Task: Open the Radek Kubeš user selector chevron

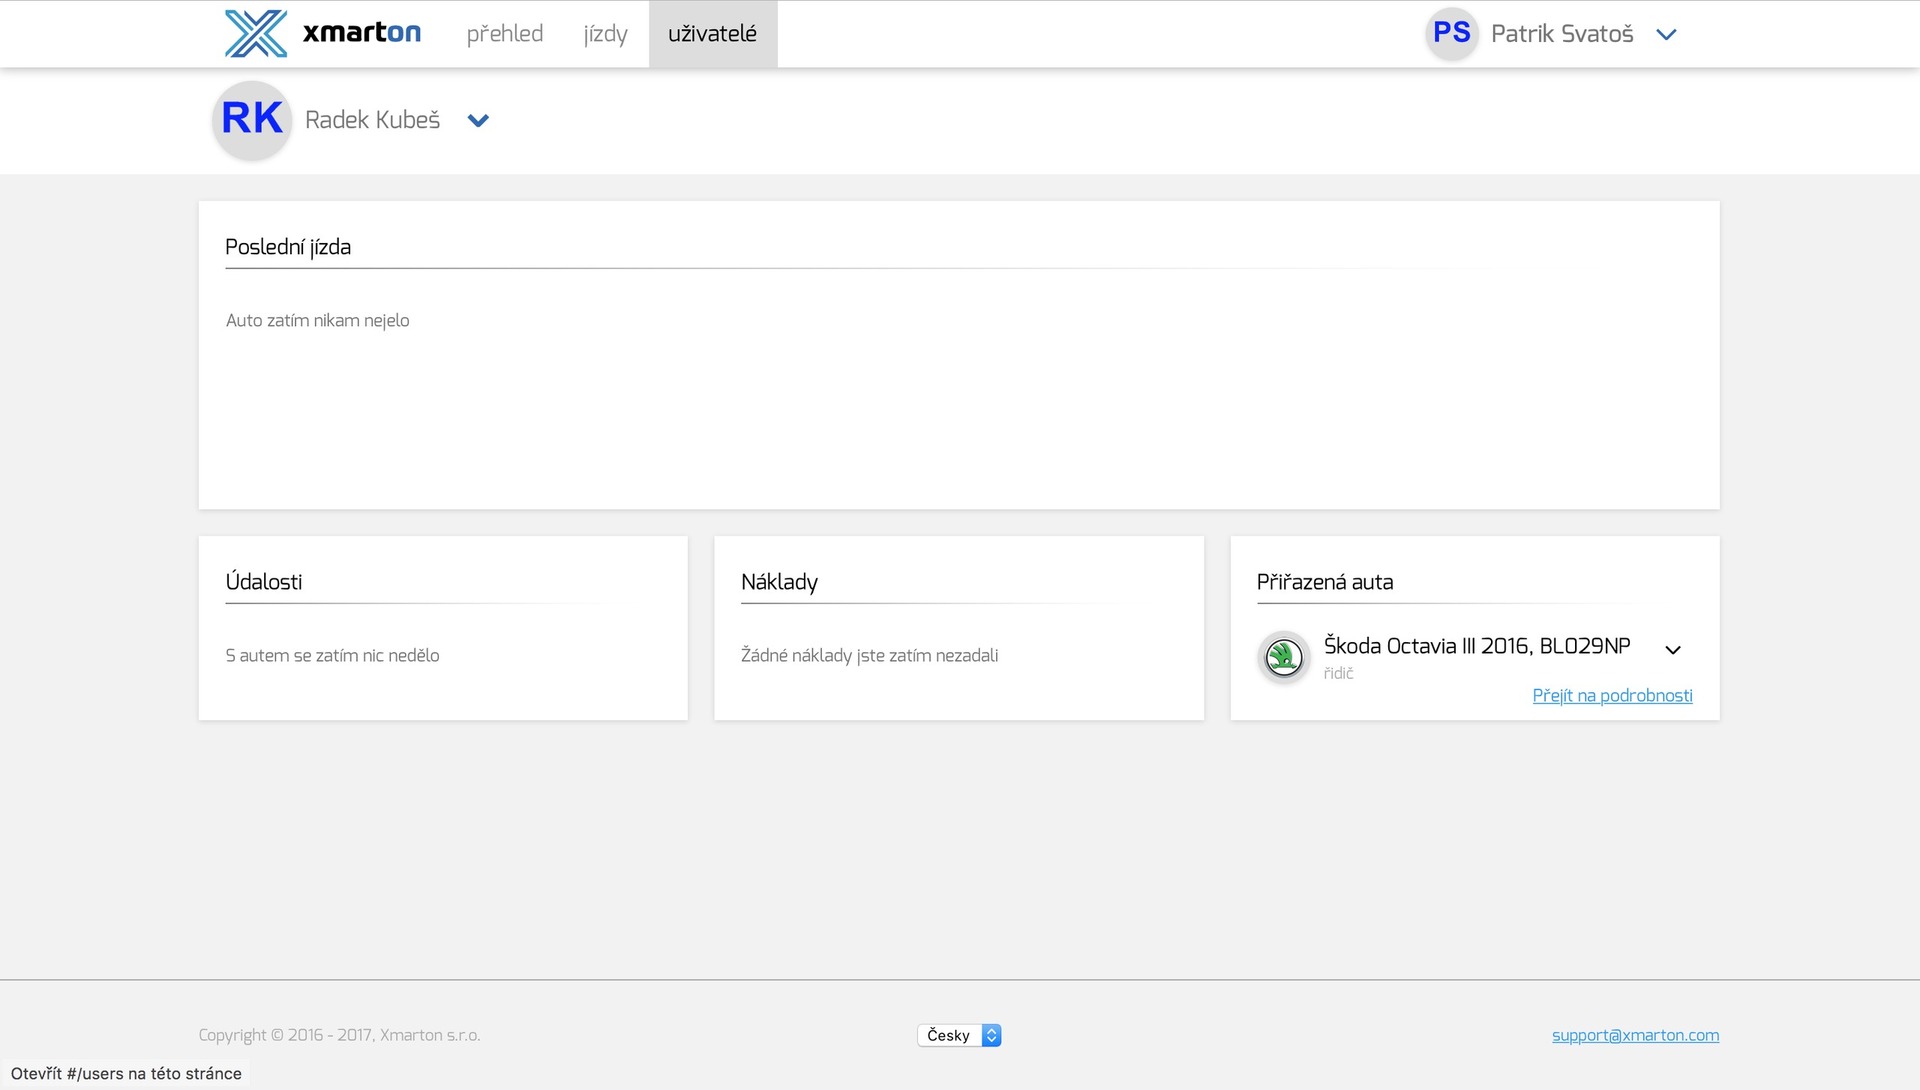Action: tap(478, 120)
